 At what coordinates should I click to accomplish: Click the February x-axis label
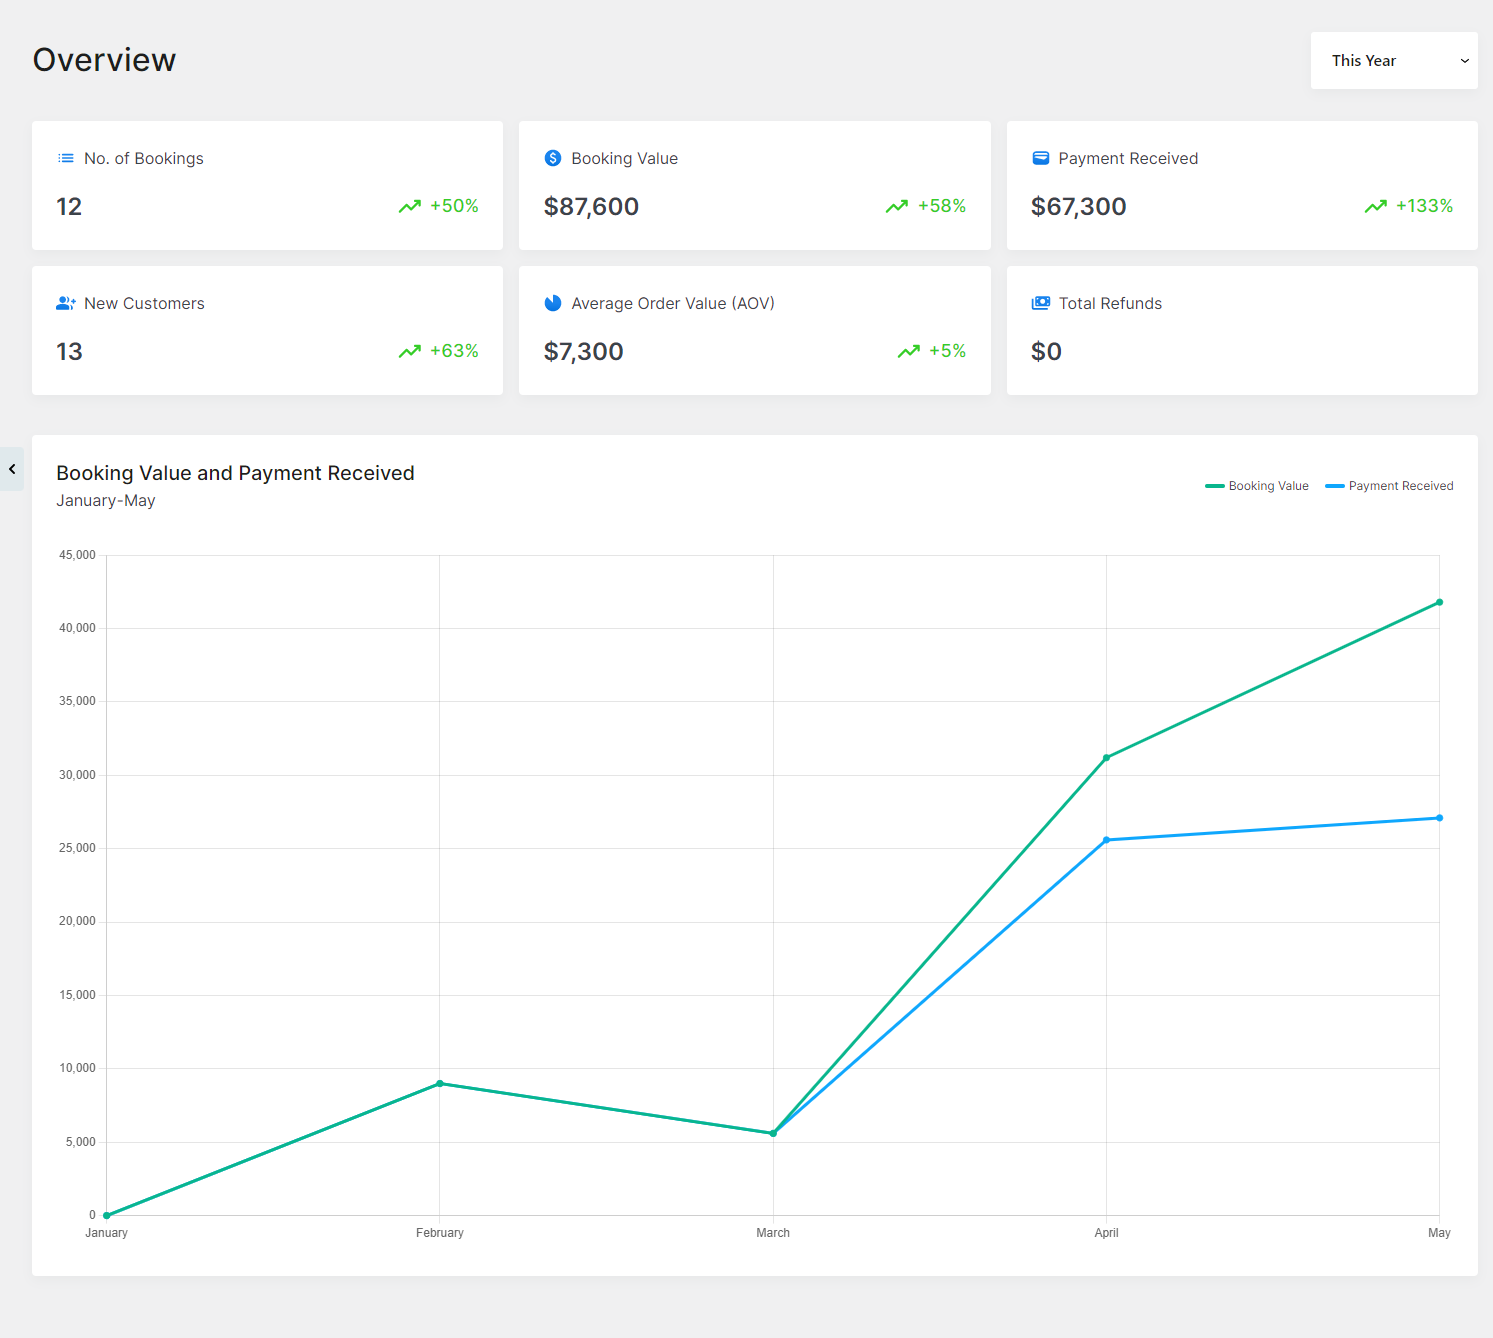(440, 1233)
